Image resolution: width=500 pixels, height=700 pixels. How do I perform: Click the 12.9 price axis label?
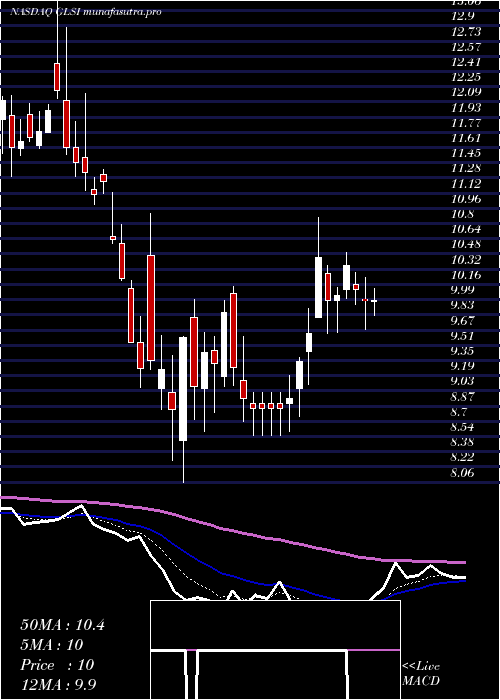pos(462,17)
